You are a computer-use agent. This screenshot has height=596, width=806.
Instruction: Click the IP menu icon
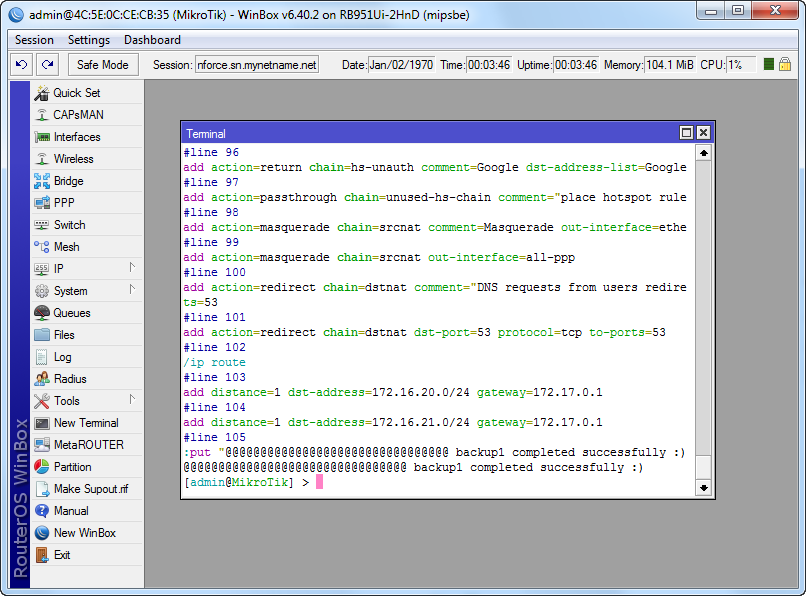click(42, 269)
